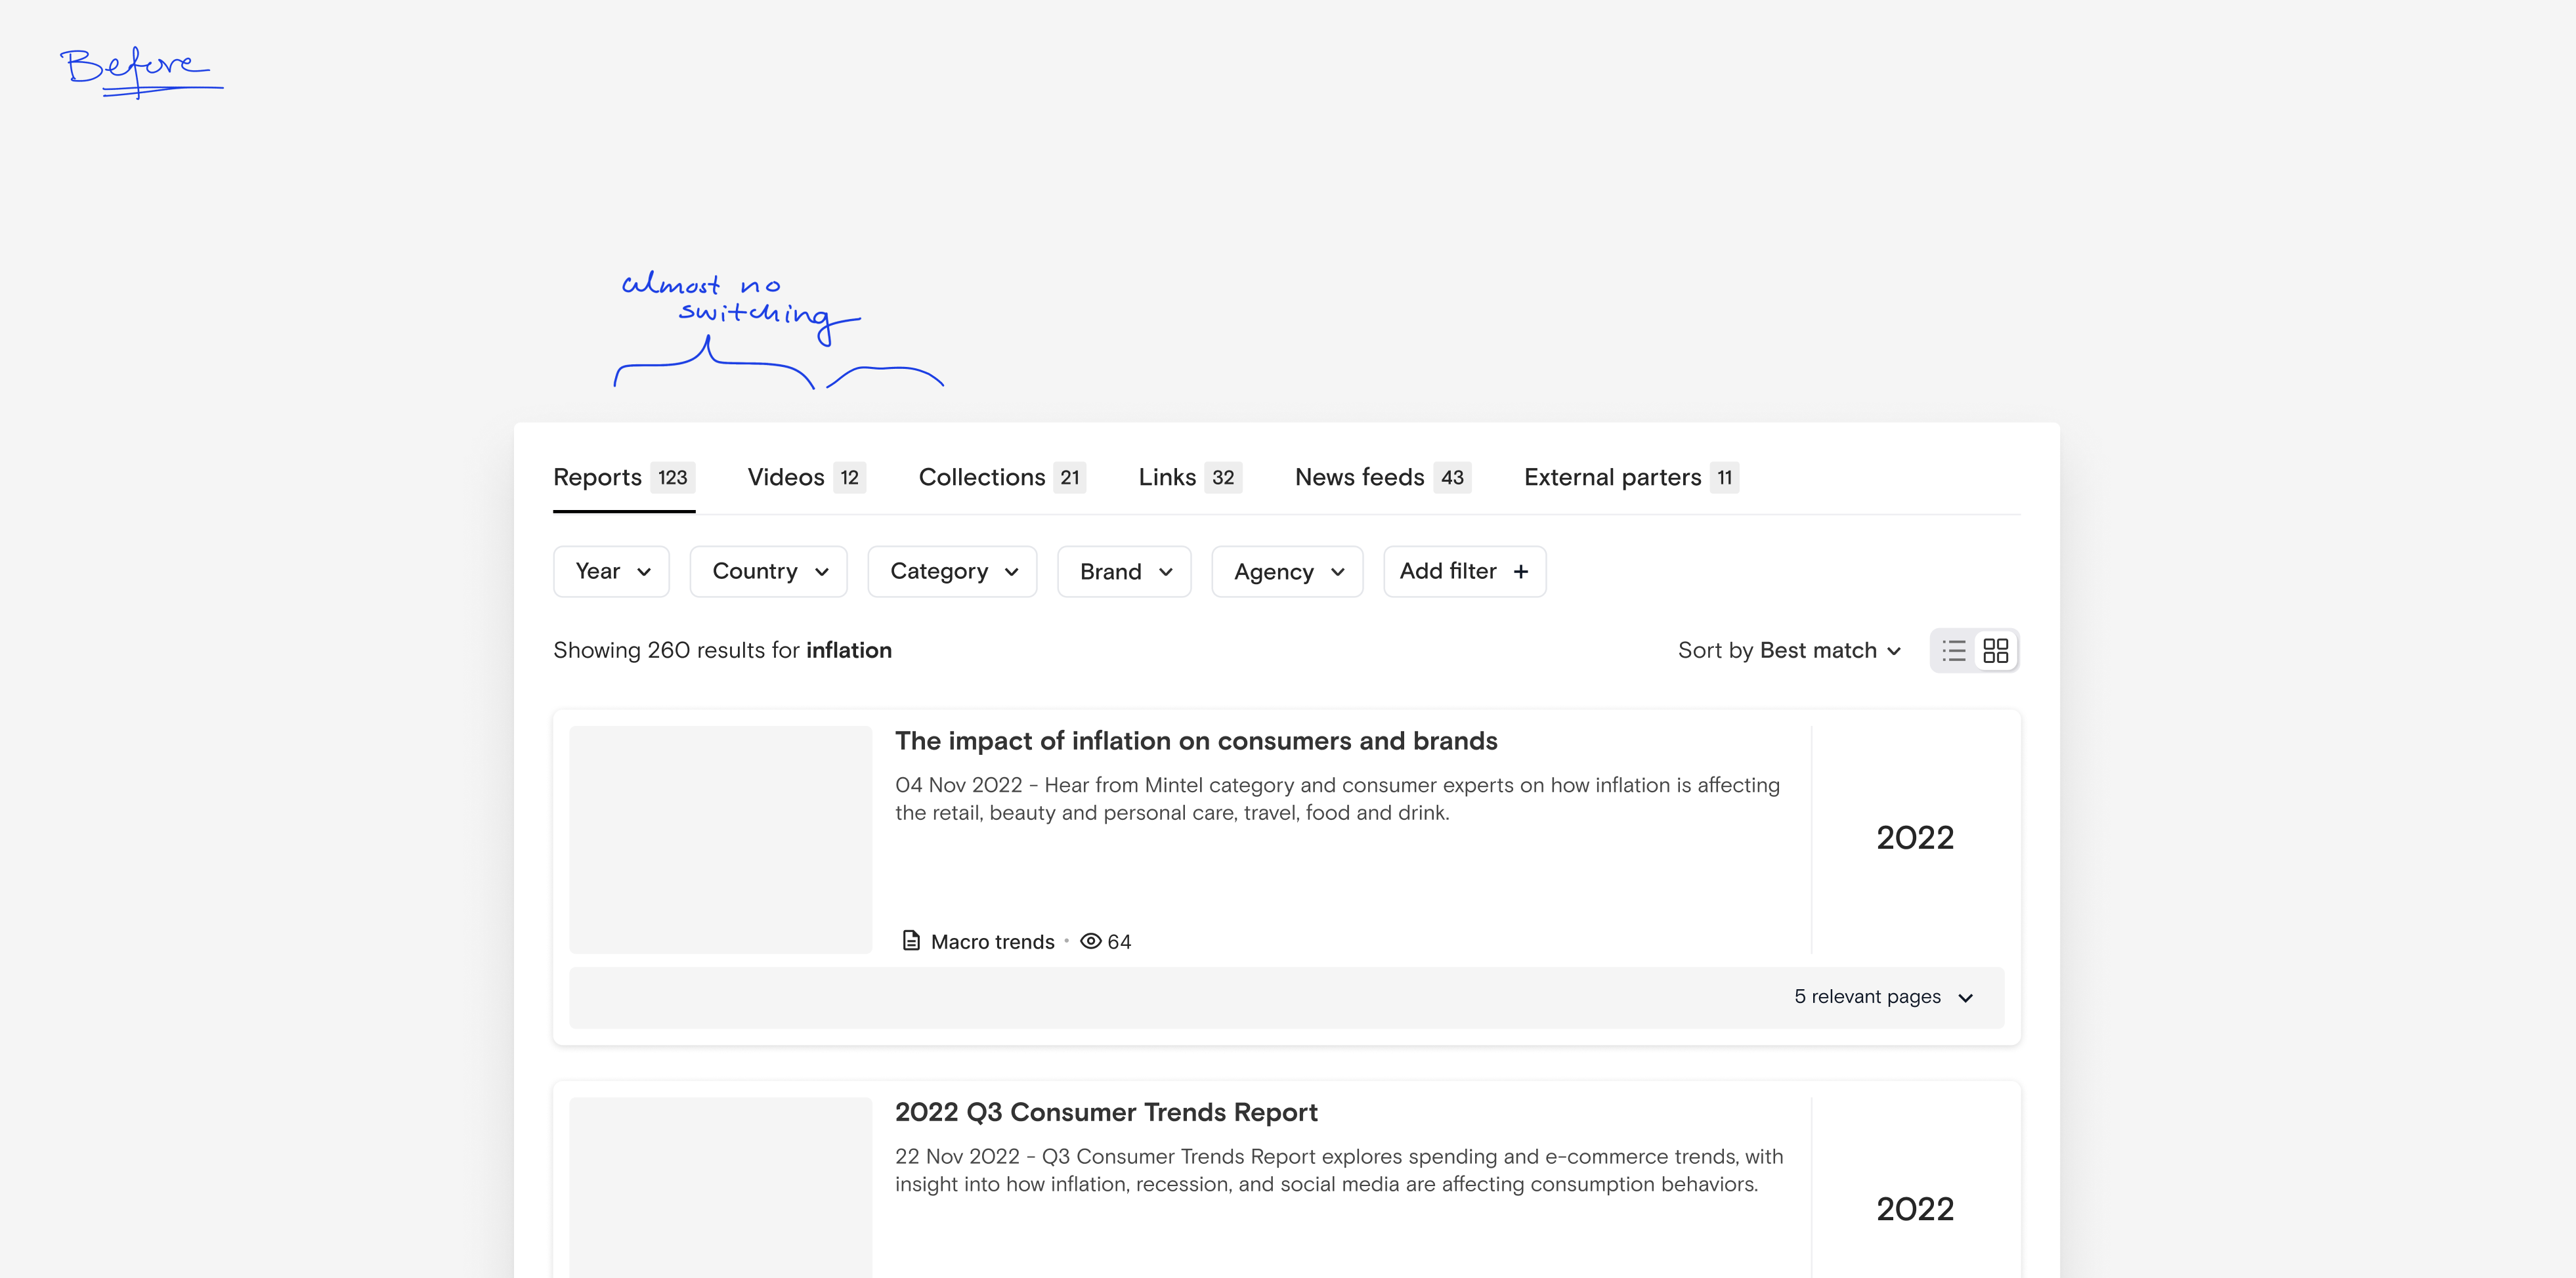
Task: Open the Agency filter dropdown
Action: (x=1287, y=572)
